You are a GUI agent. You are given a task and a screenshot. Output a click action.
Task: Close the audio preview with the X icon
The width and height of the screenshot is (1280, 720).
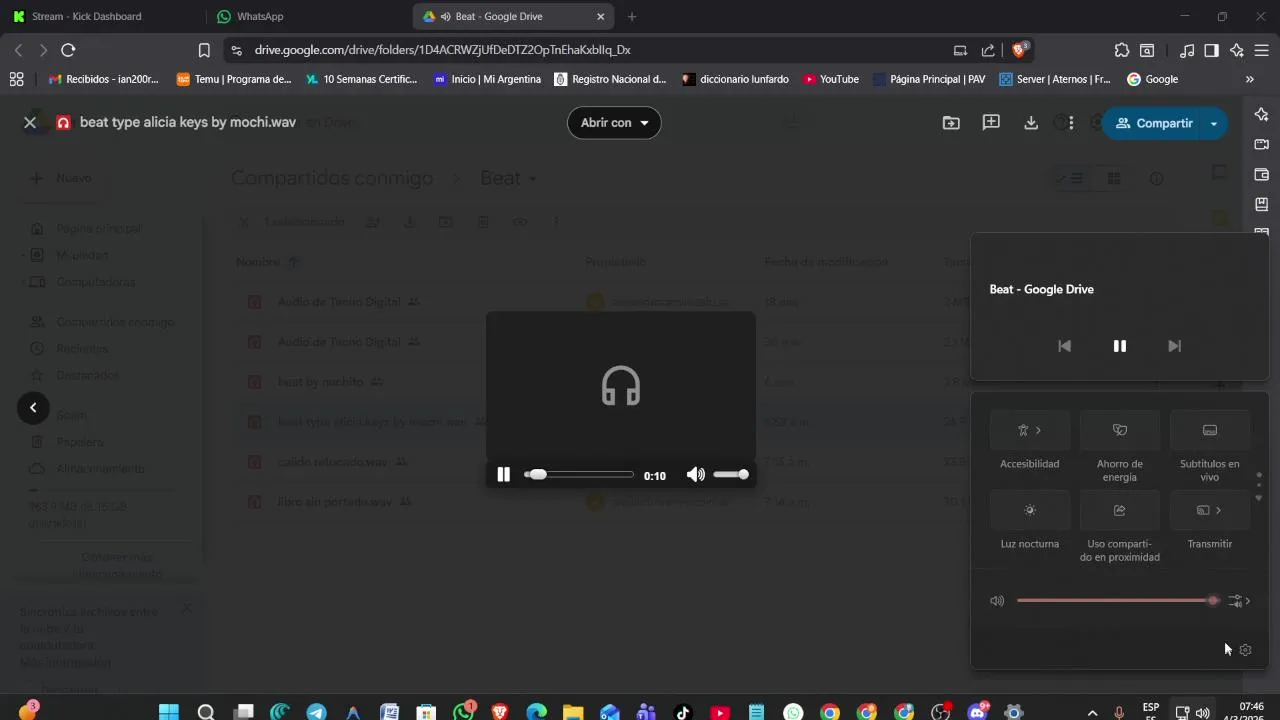(30, 122)
